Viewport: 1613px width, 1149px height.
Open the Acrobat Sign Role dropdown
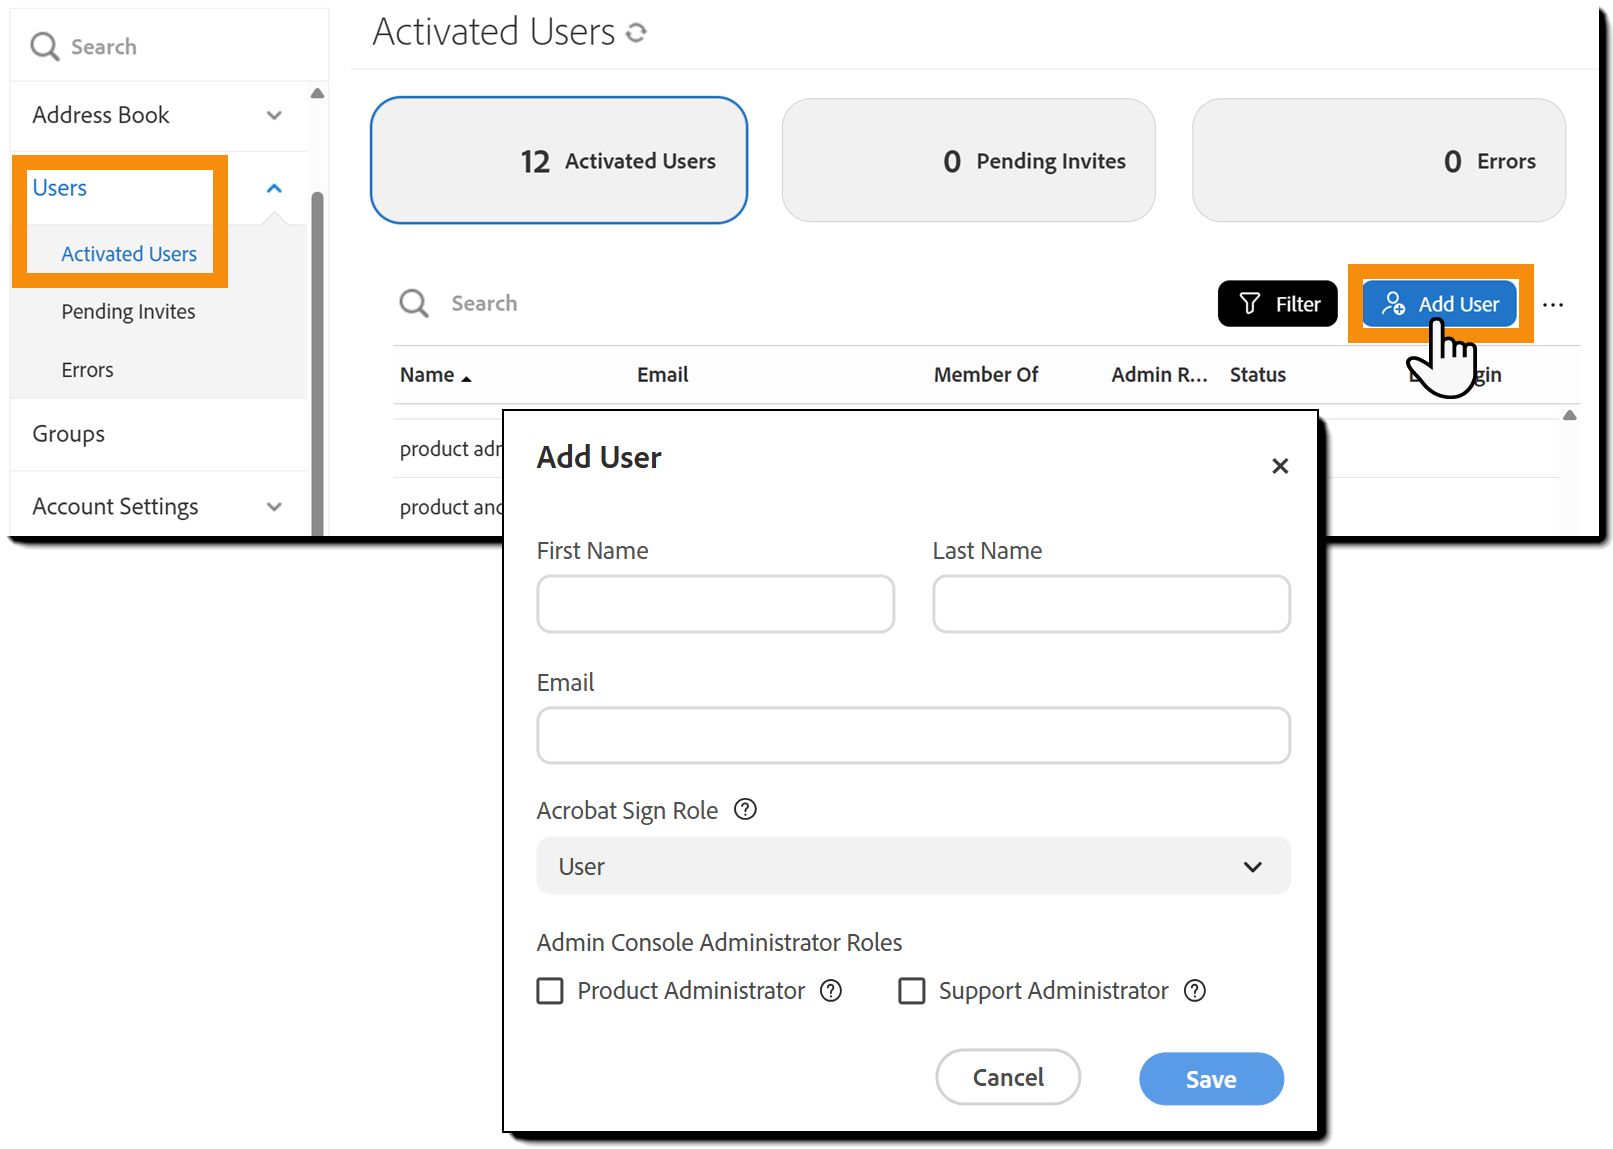click(913, 866)
